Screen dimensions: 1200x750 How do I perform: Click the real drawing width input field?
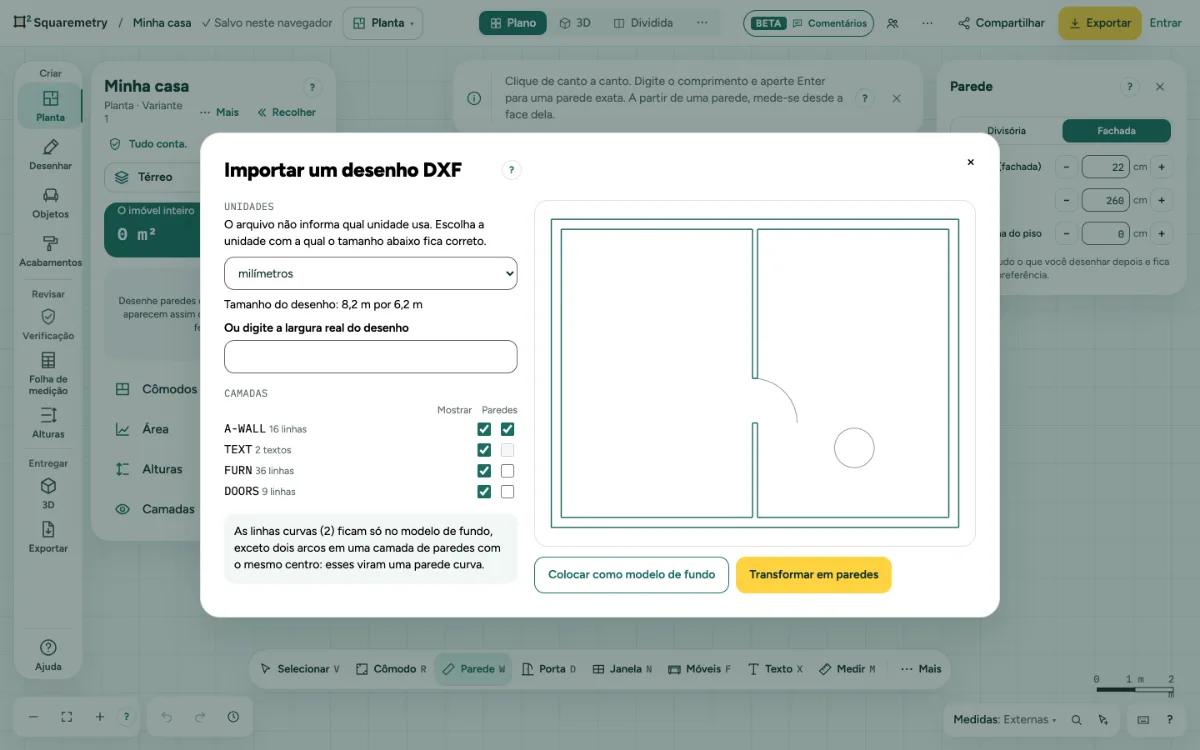(370, 357)
